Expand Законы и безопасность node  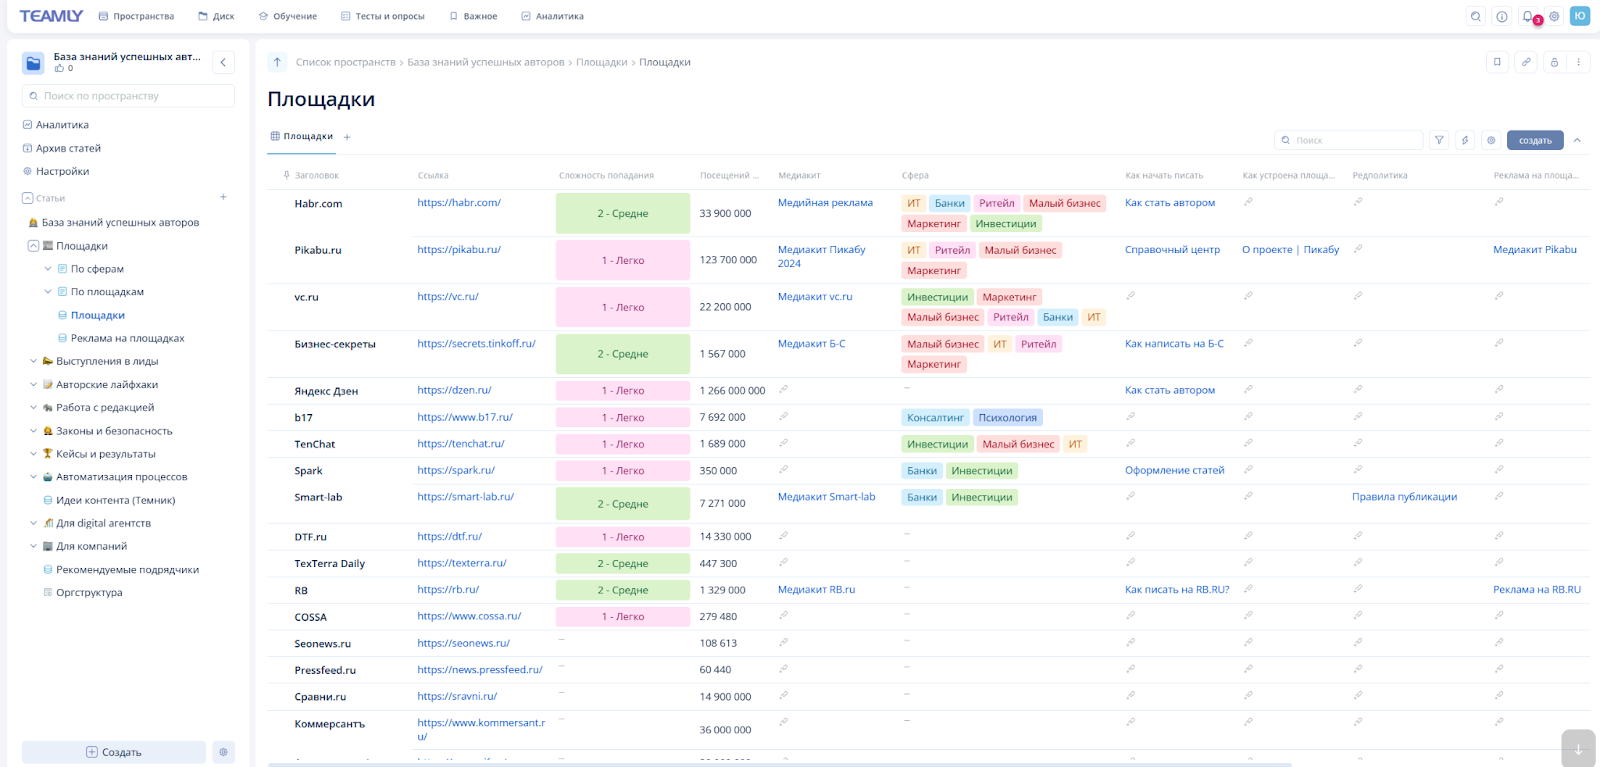[x=33, y=430]
